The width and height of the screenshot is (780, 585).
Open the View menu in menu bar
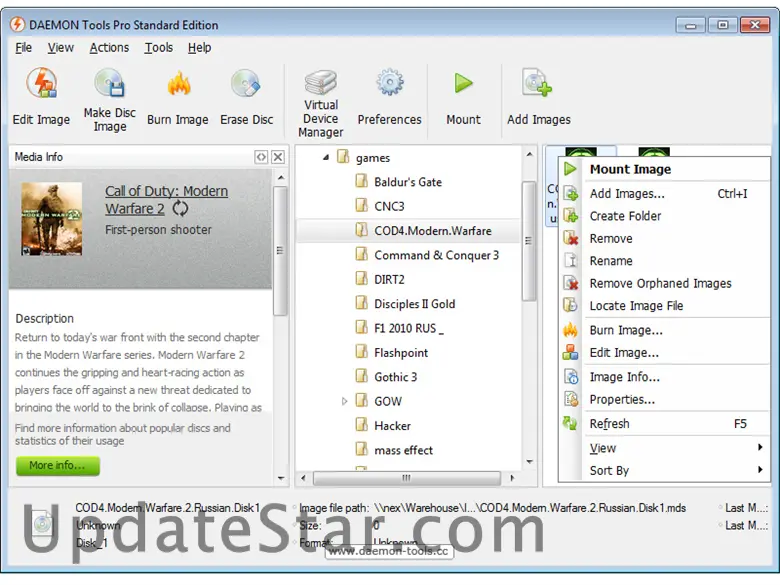[x=61, y=48]
